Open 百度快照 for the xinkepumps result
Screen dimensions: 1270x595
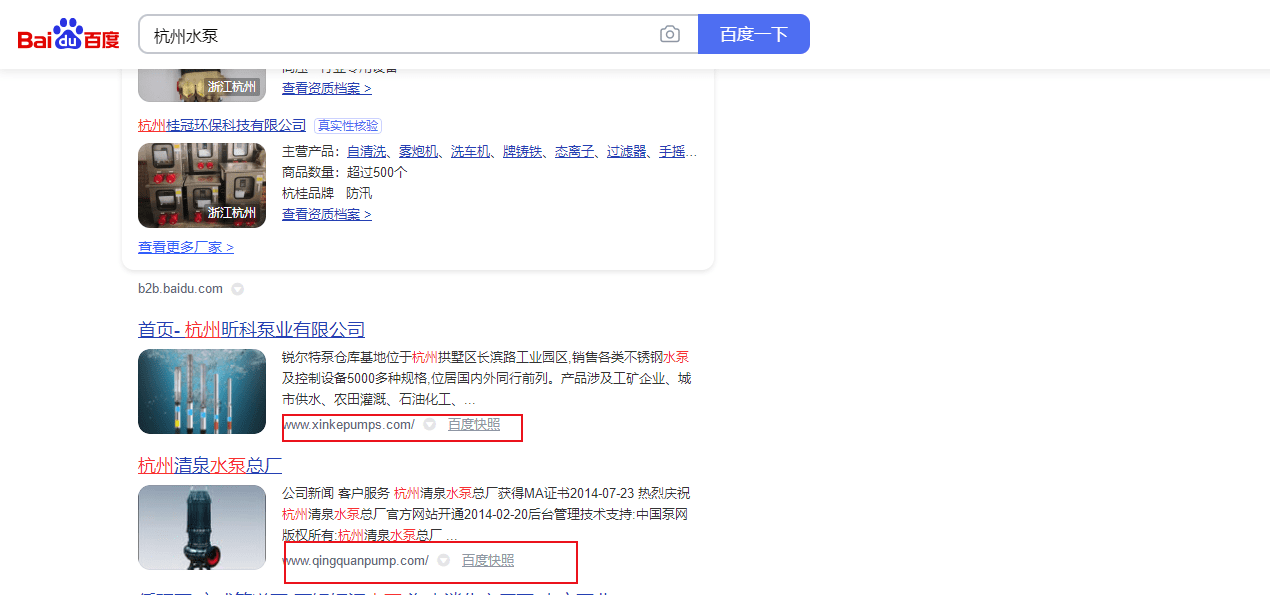(x=474, y=425)
